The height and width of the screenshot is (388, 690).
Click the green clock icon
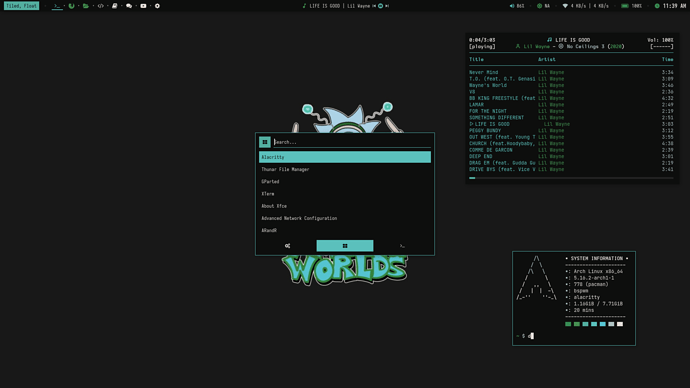[x=657, y=6]
